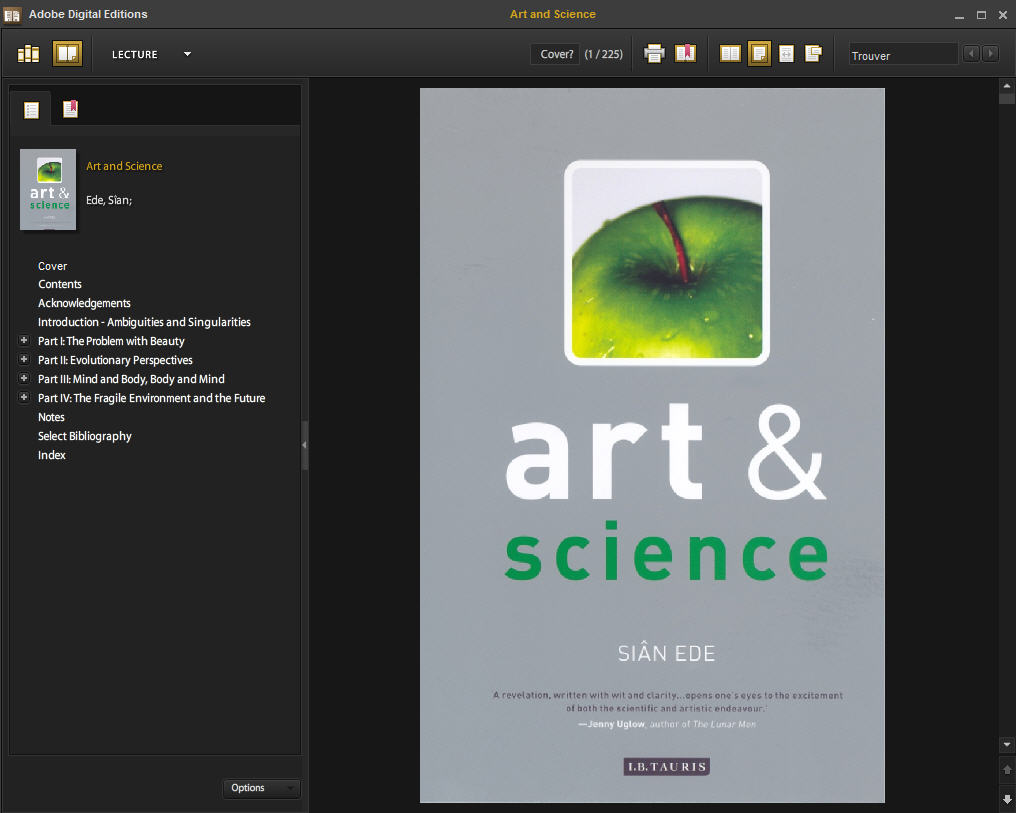Select double page view icon
Image resolution: width=1016 pixels, height=813 pixels.
click(x=730, y=54)
